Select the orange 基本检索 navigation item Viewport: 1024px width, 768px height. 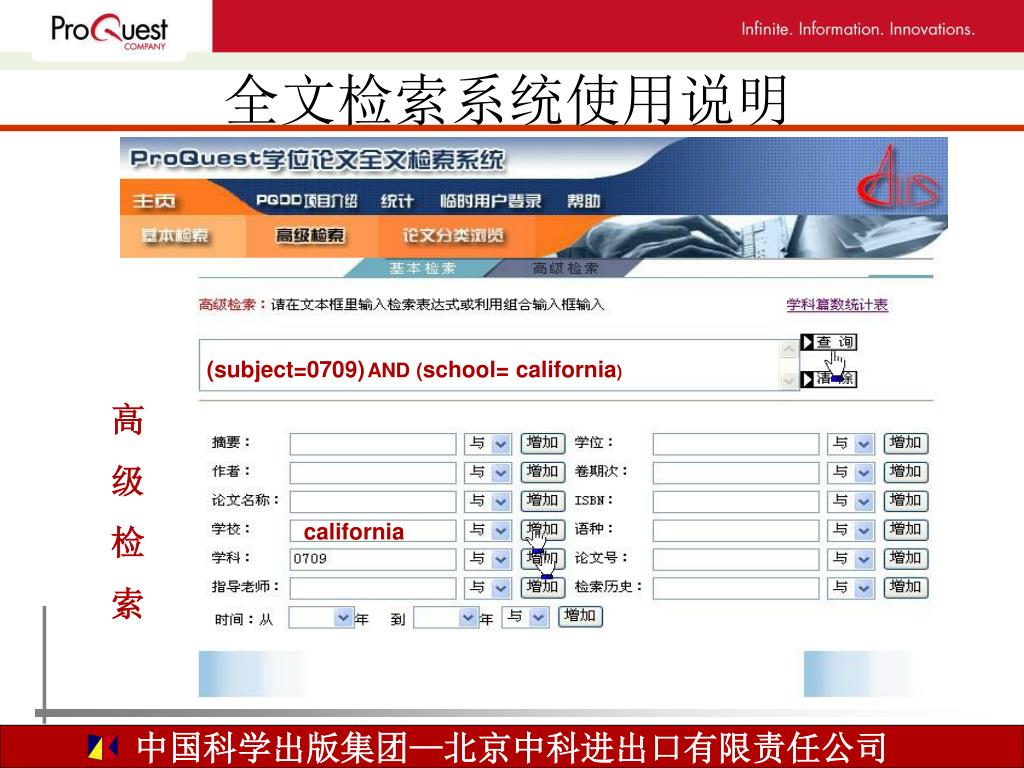coord(175,235)
